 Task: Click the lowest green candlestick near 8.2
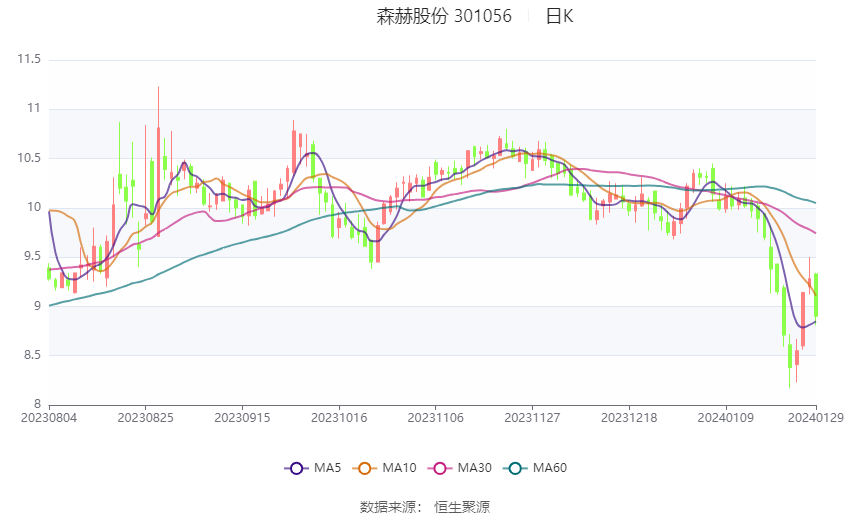click(x=790, y=356)
